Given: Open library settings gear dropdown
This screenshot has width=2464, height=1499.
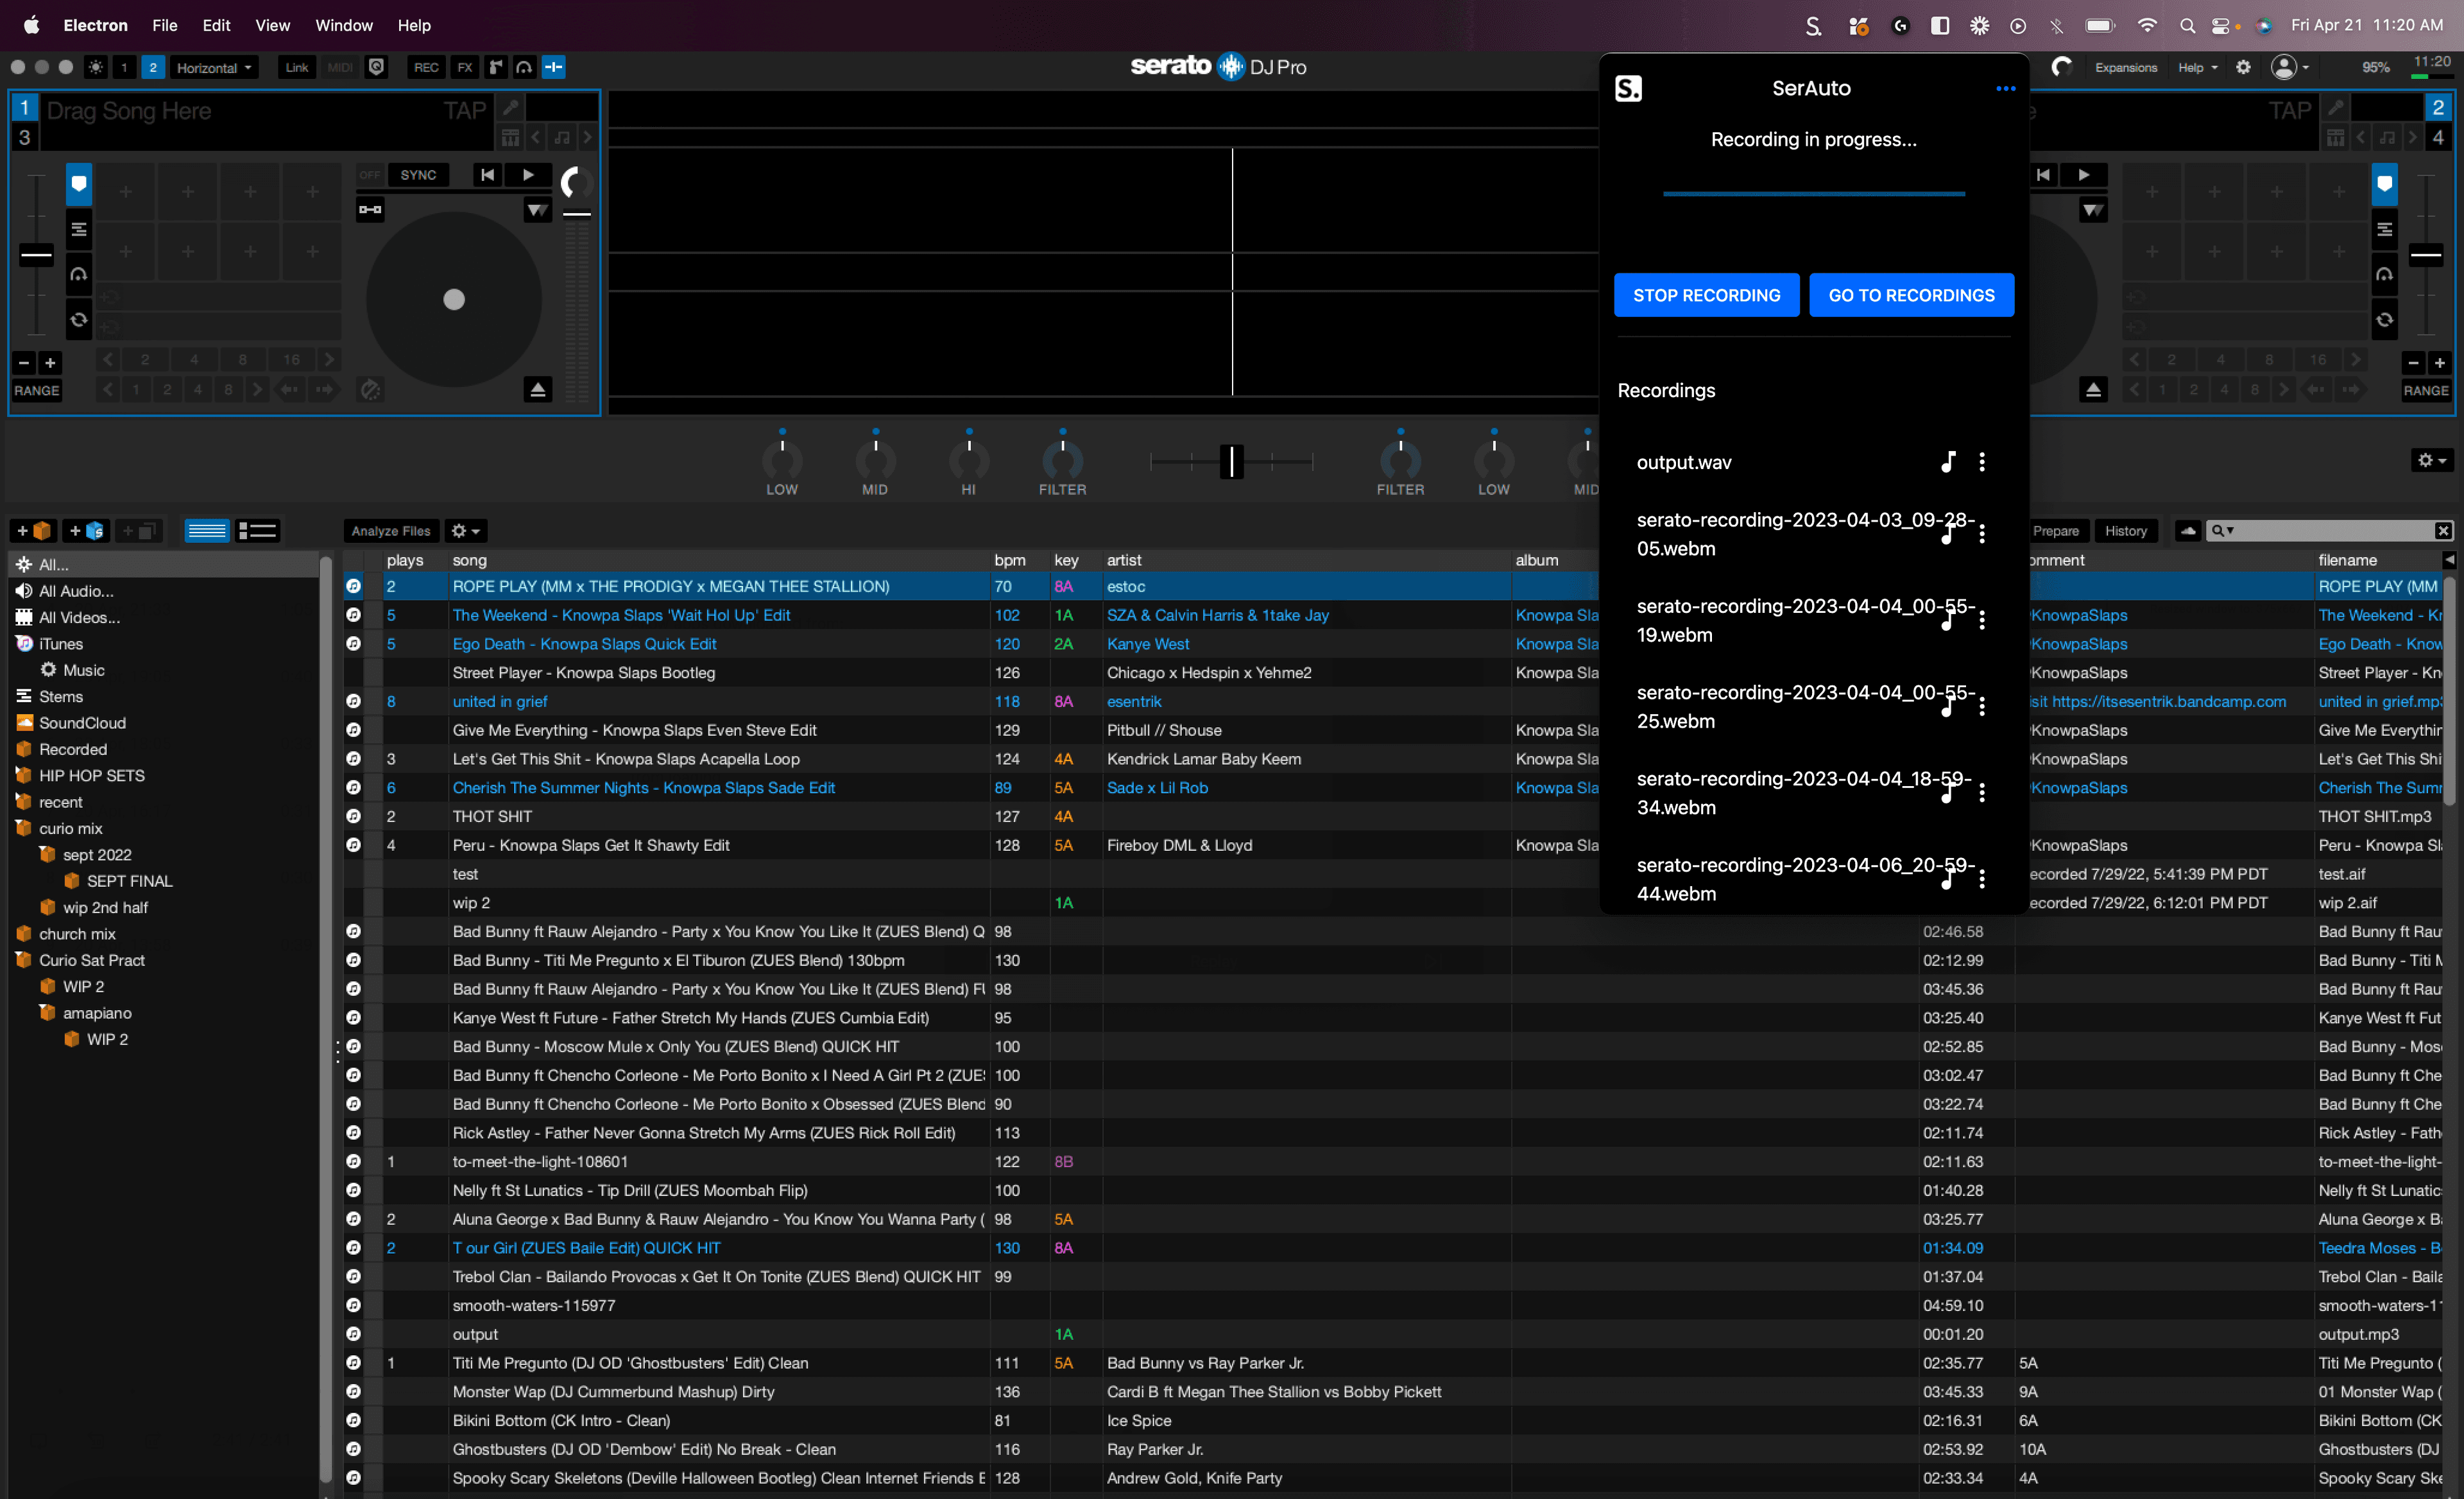Looking at the screenshot, I should [465, 531].
